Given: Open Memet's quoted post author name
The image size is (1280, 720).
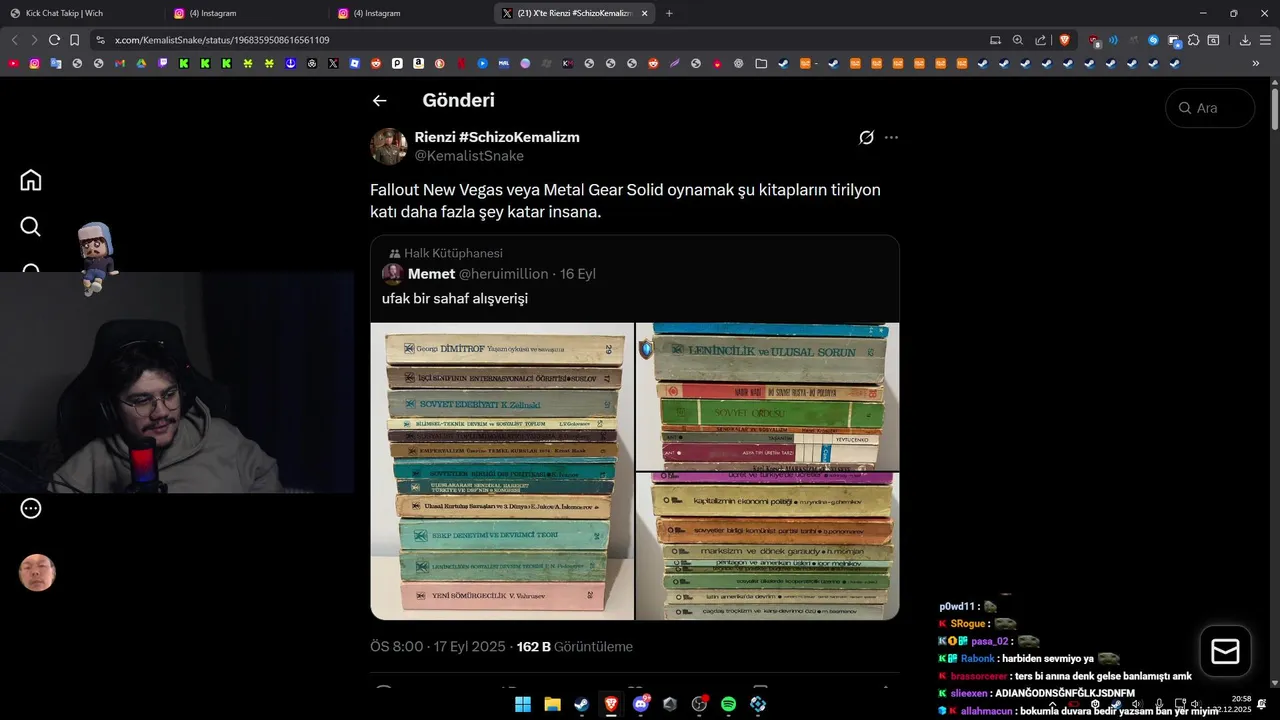Looking at the screenshot, I should pos(431,274).
